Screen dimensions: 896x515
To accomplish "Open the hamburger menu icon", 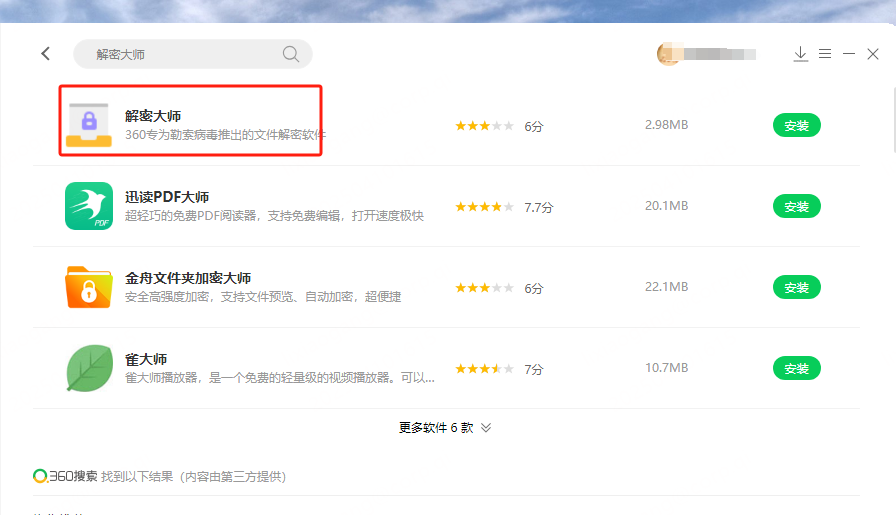I will tap(825, 54).
